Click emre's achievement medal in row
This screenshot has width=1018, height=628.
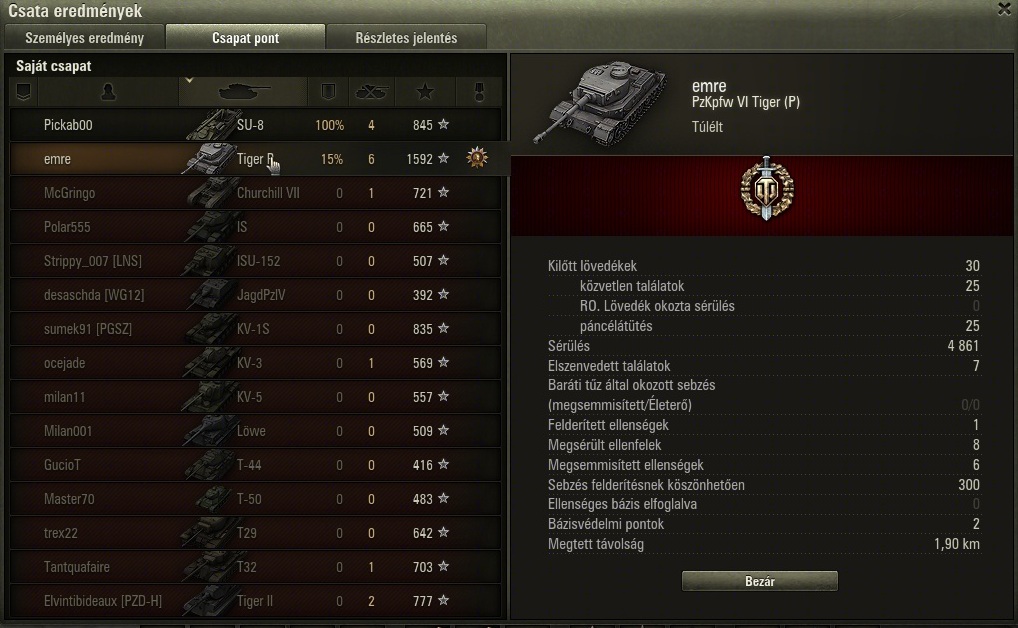click(477, 158)
